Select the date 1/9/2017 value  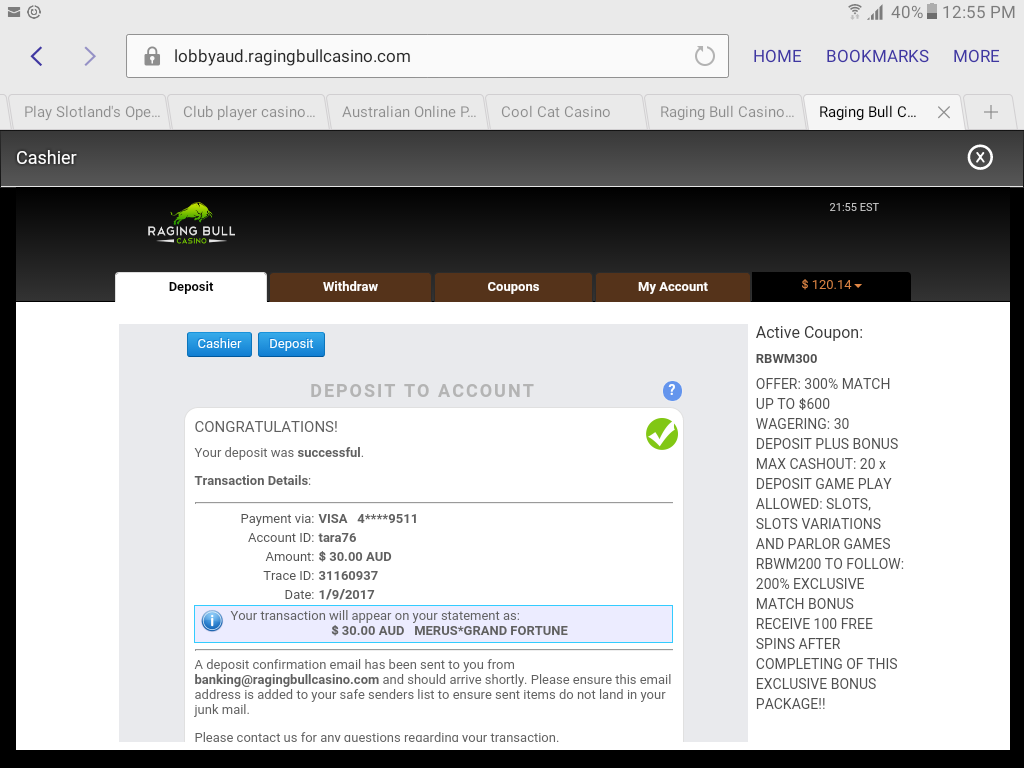(346, 595)
